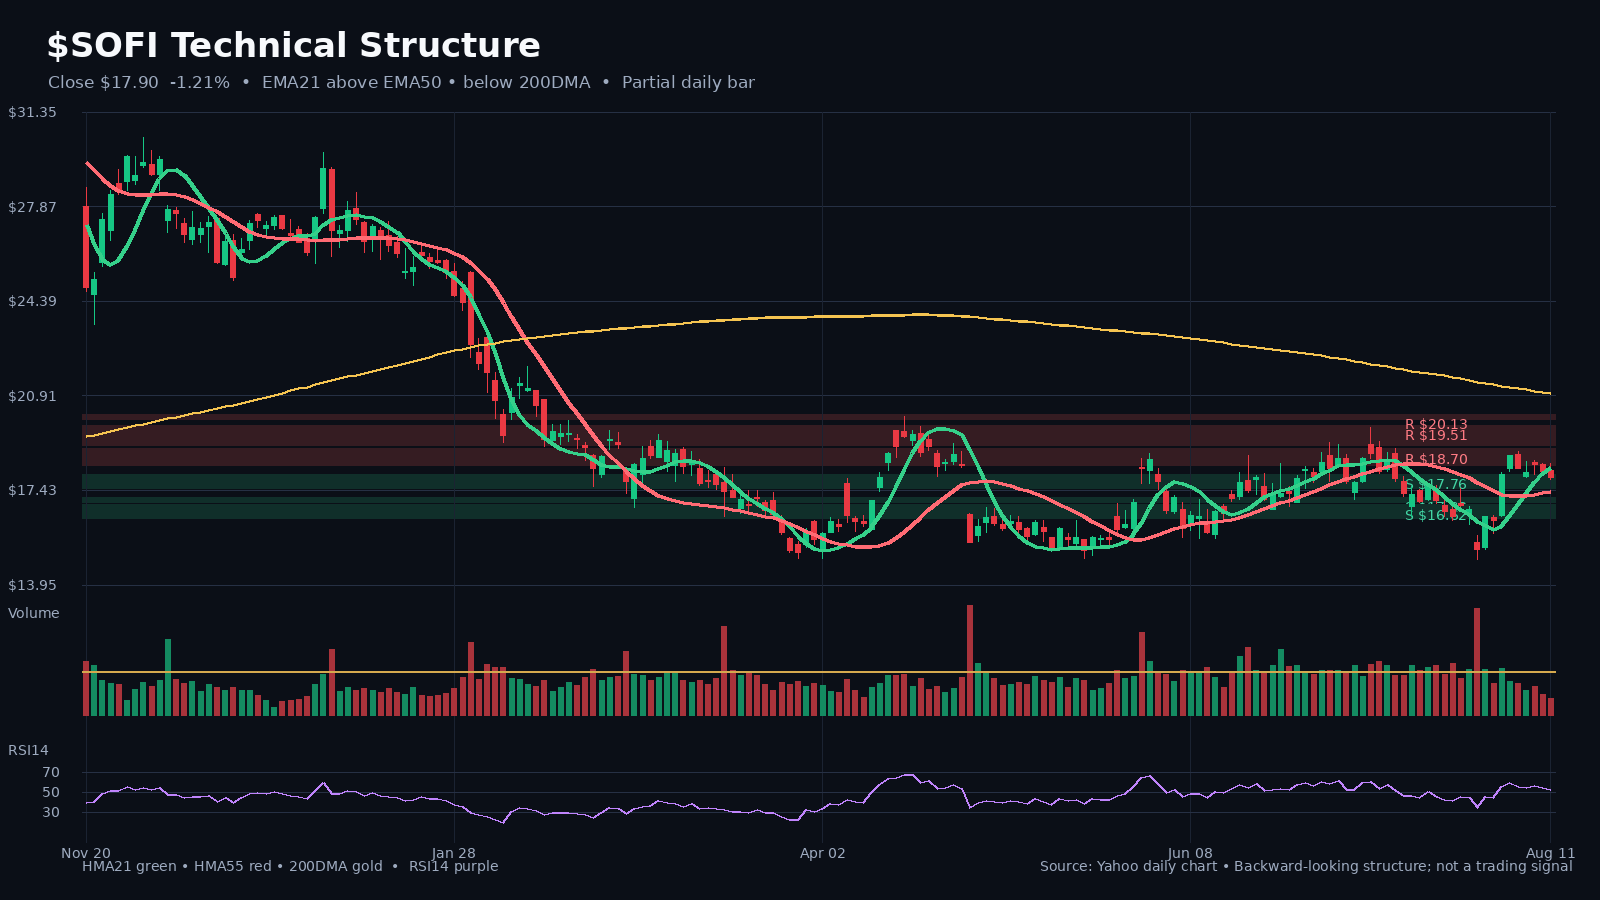Select the "below 200DMA" status text
This screenshot has height=900, width=1600.
[x=527, y=82]
